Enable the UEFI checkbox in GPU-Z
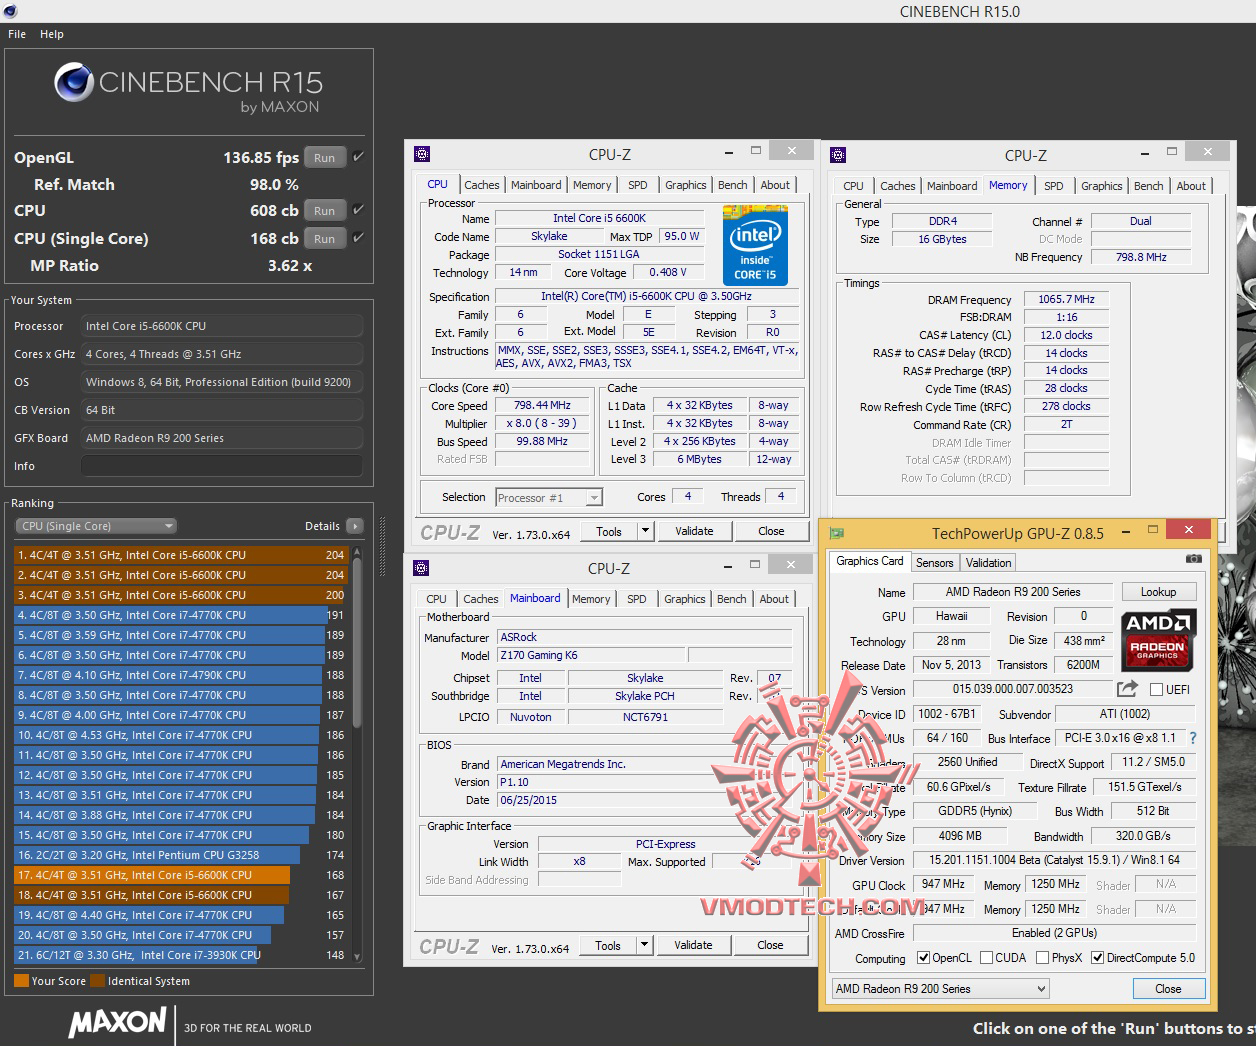Image resolution: width=1256 pixels, height=1046 pixels. click(1156, 690)
